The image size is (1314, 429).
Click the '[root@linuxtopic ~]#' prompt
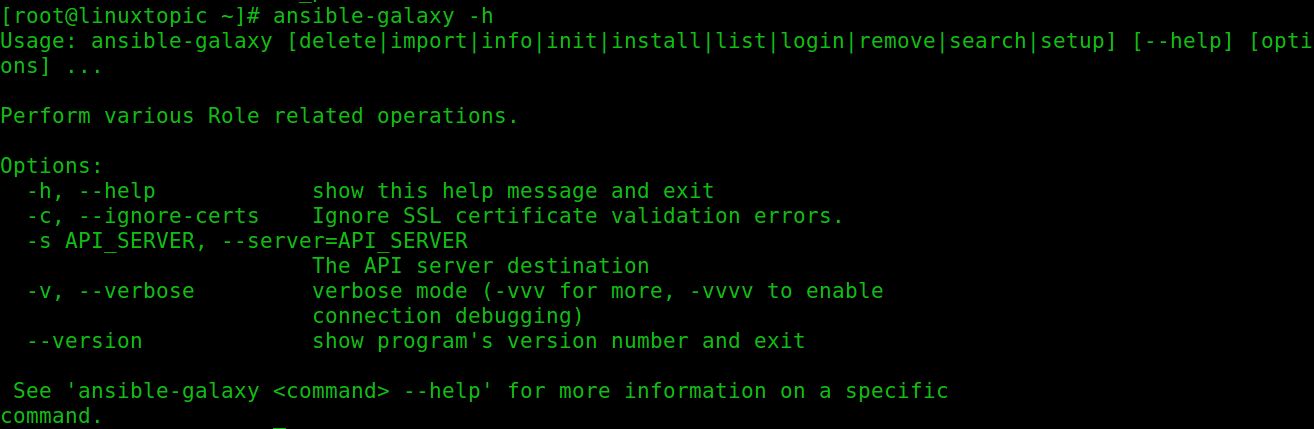click(131, 16)
